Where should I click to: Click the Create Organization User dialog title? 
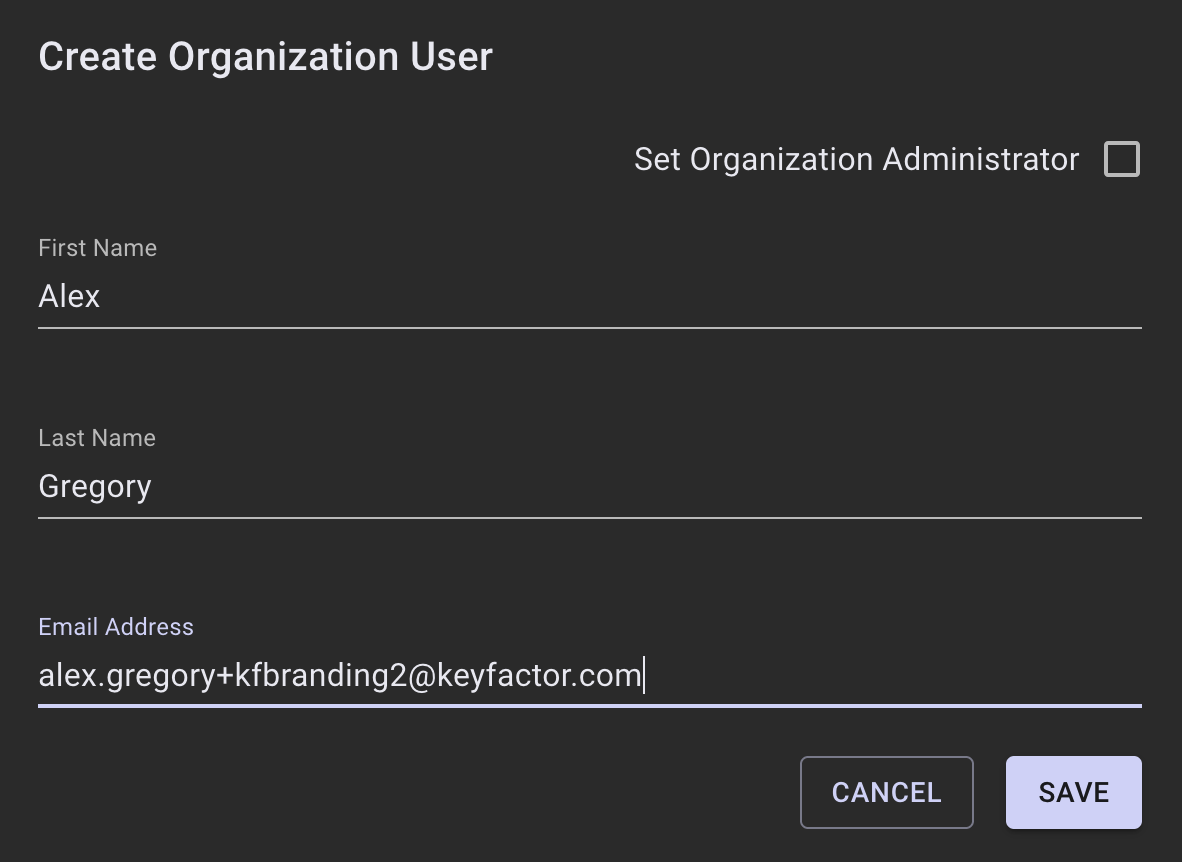[x=265, y=57]
